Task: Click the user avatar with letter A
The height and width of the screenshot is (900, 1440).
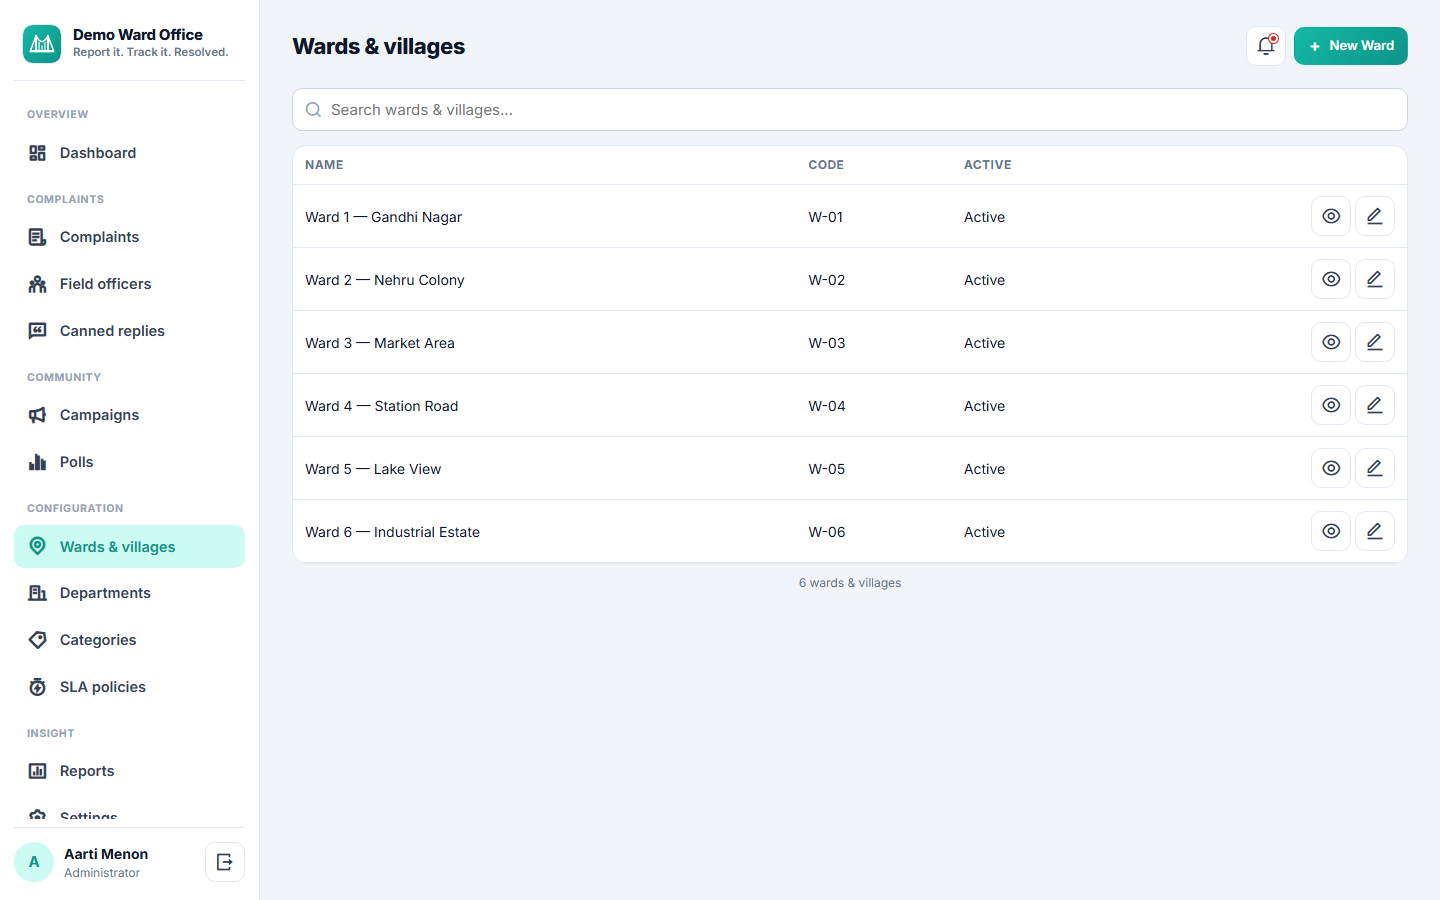Action: [34, 862]
